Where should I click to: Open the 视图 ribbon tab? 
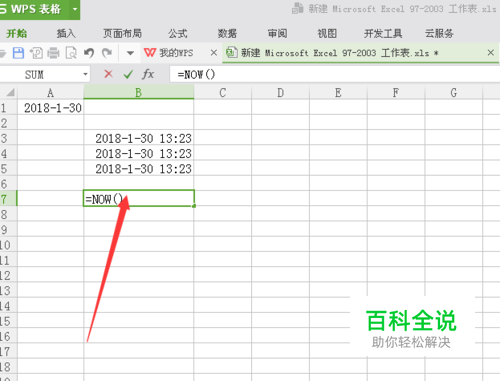(x=327, y=33)
